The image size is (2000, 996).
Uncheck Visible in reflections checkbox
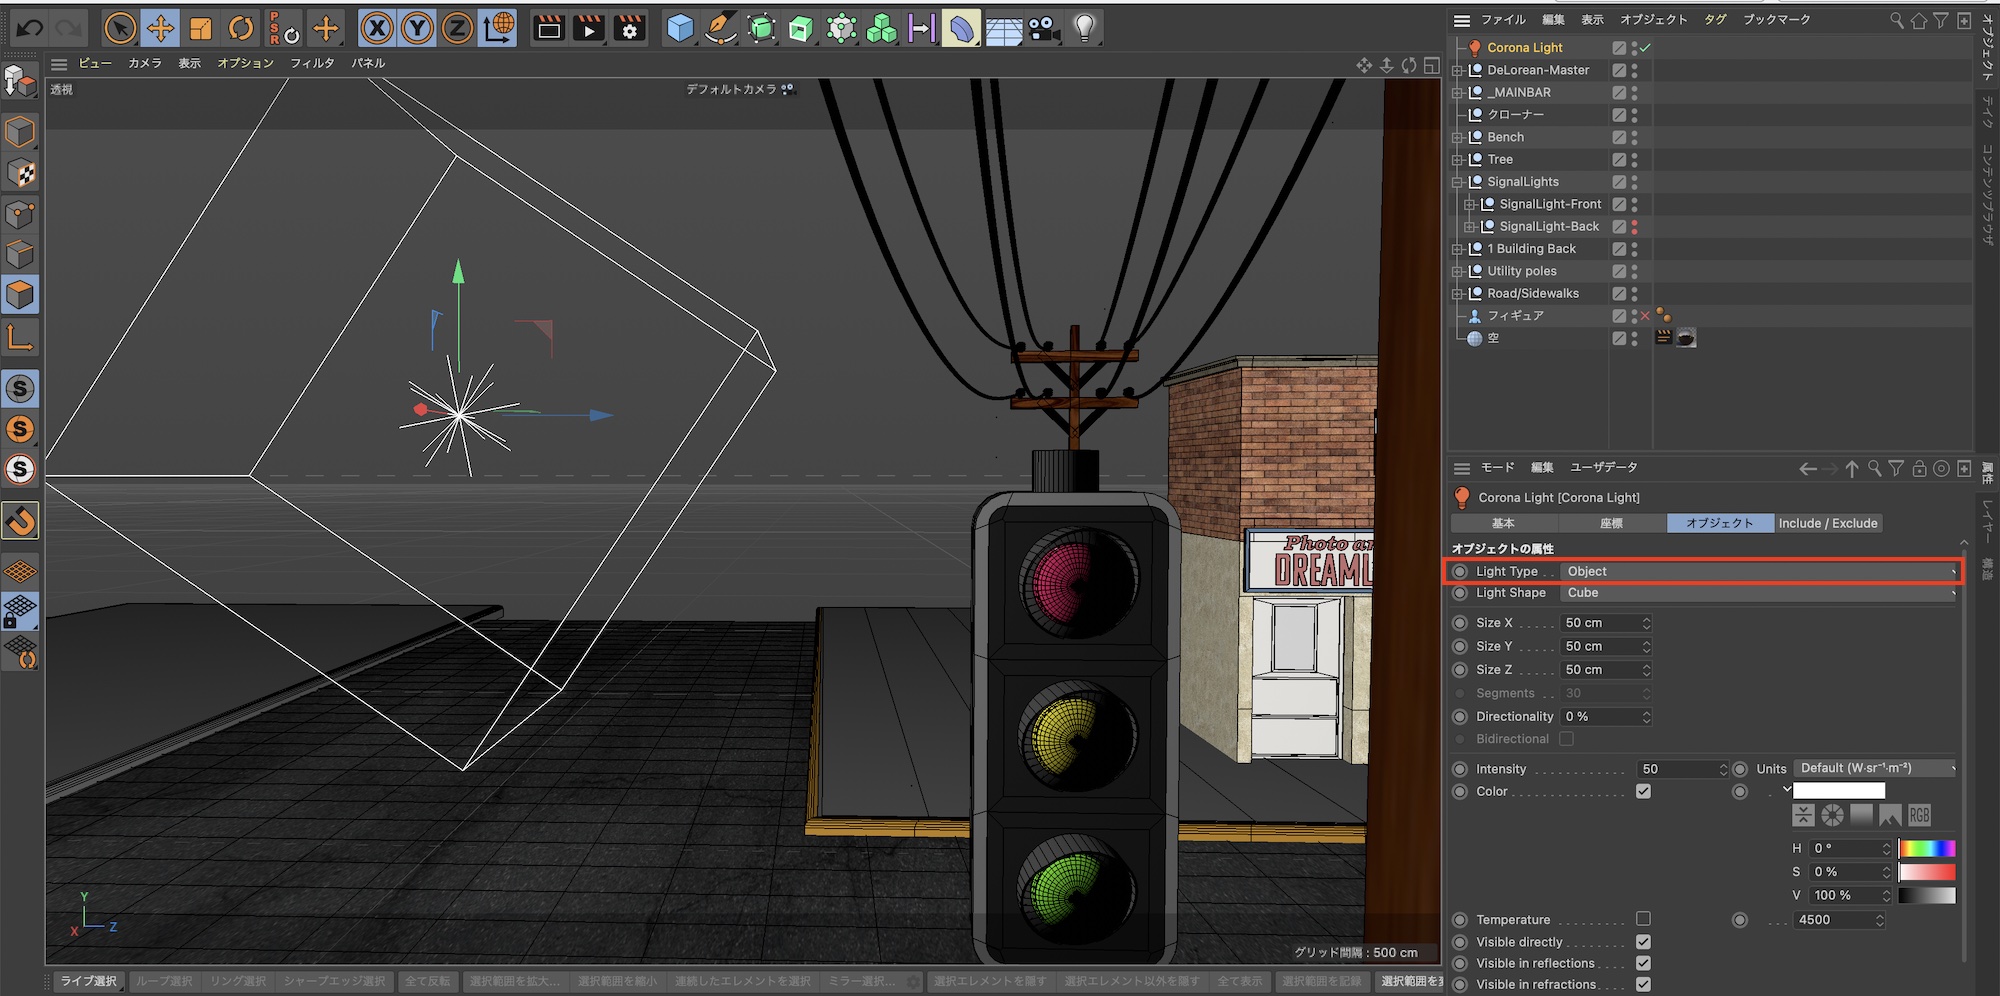pyautogui.click(x=1643, y=963)
